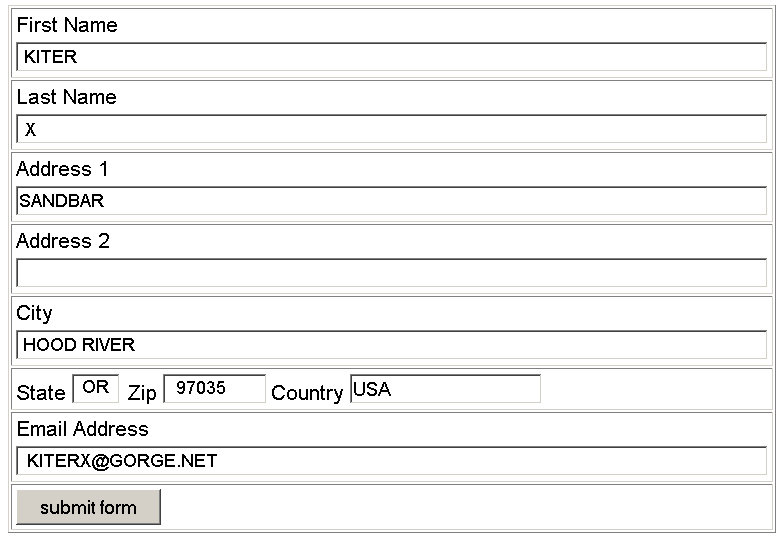Select the Address 1 field containing SANDBAR

coord(391,201)
